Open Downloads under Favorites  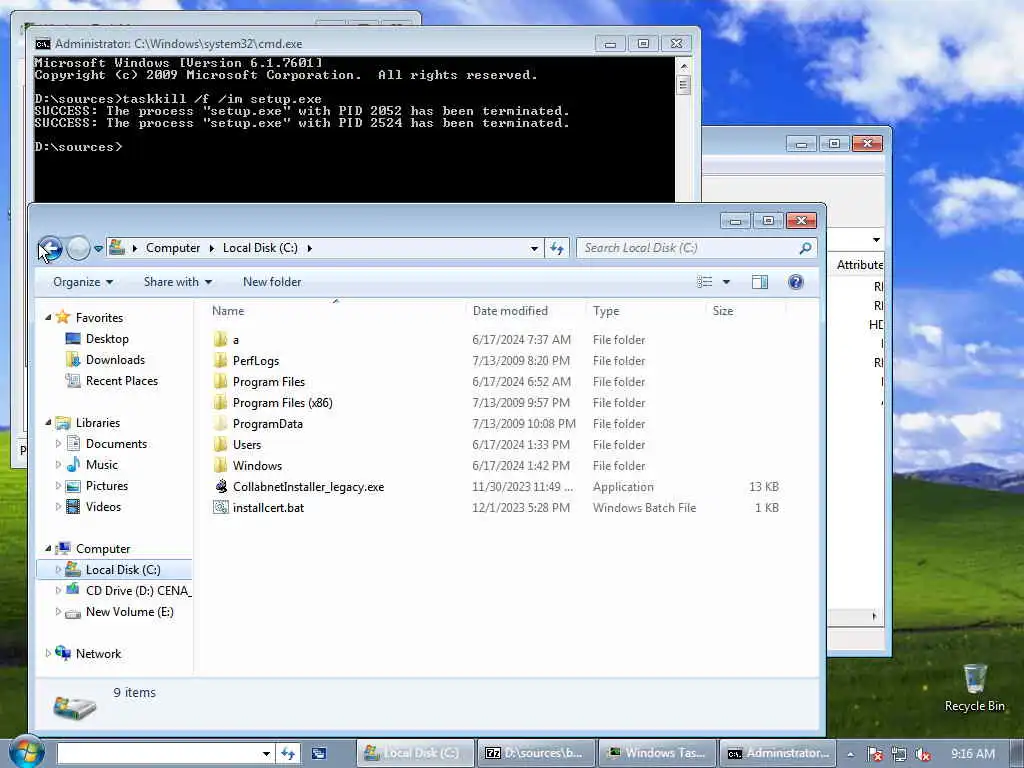point(115,359)
